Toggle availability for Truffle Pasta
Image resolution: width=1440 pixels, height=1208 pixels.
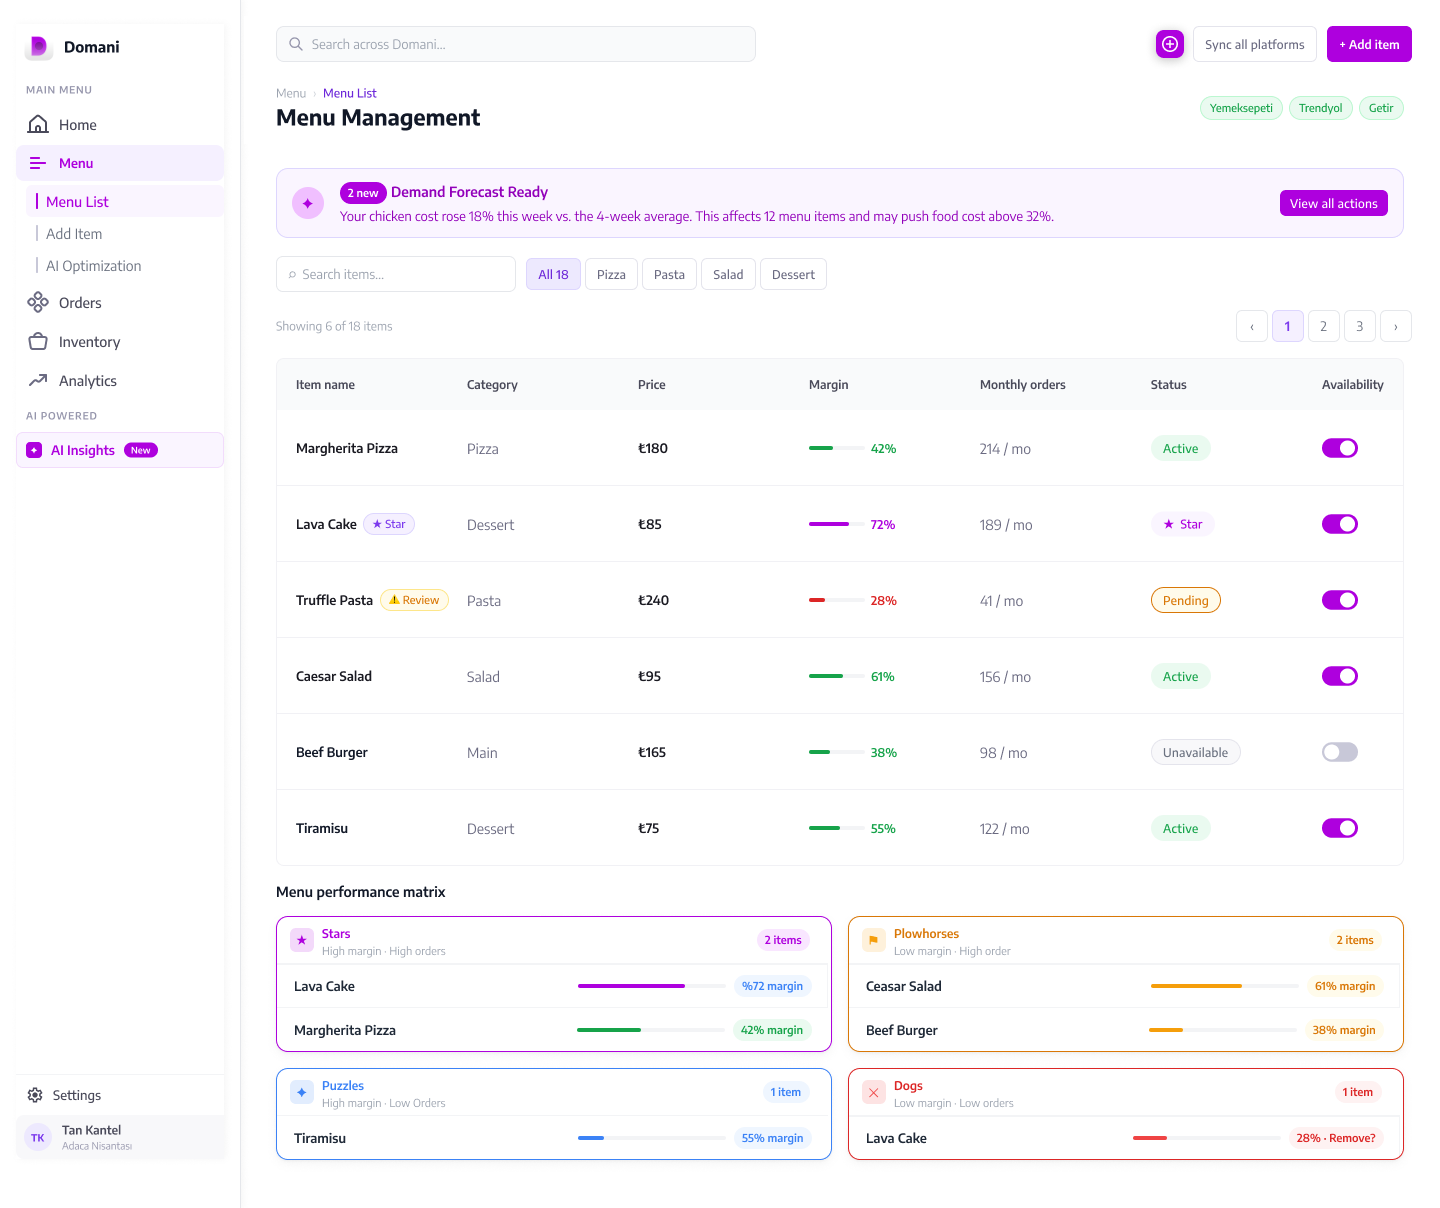point(1340,600)
